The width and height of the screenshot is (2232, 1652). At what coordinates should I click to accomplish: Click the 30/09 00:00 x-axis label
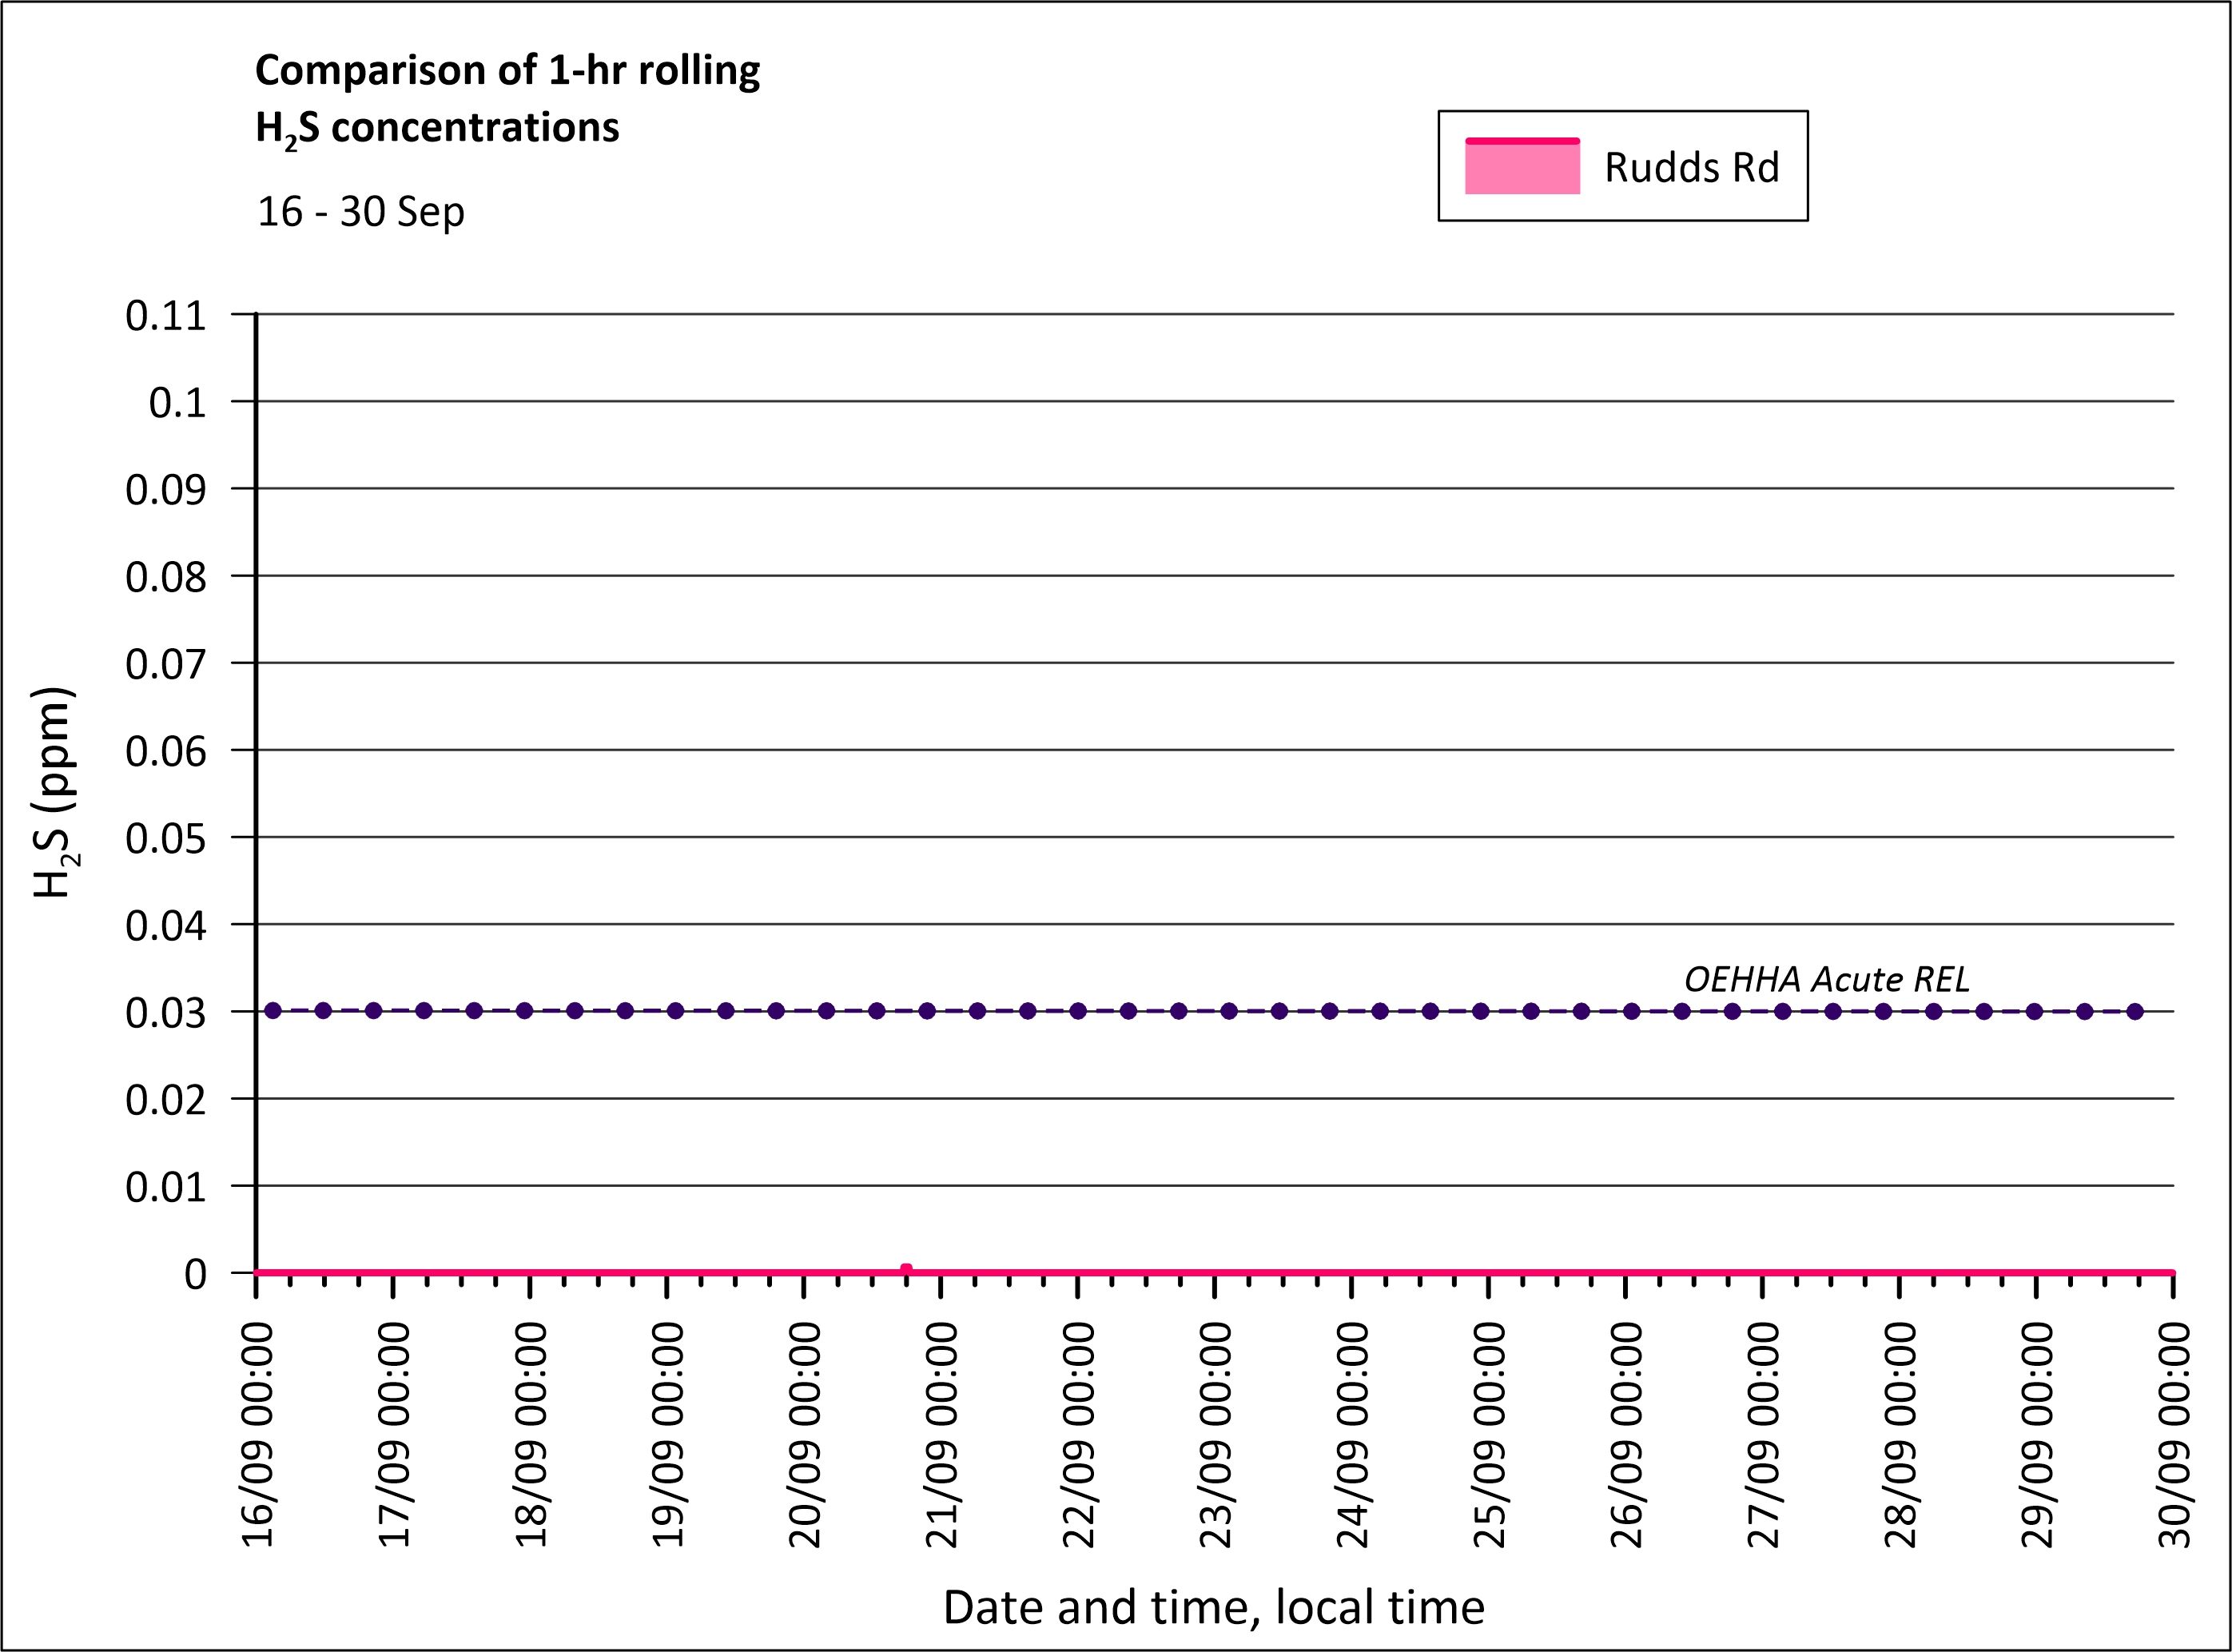[x=2174, y=1434]
